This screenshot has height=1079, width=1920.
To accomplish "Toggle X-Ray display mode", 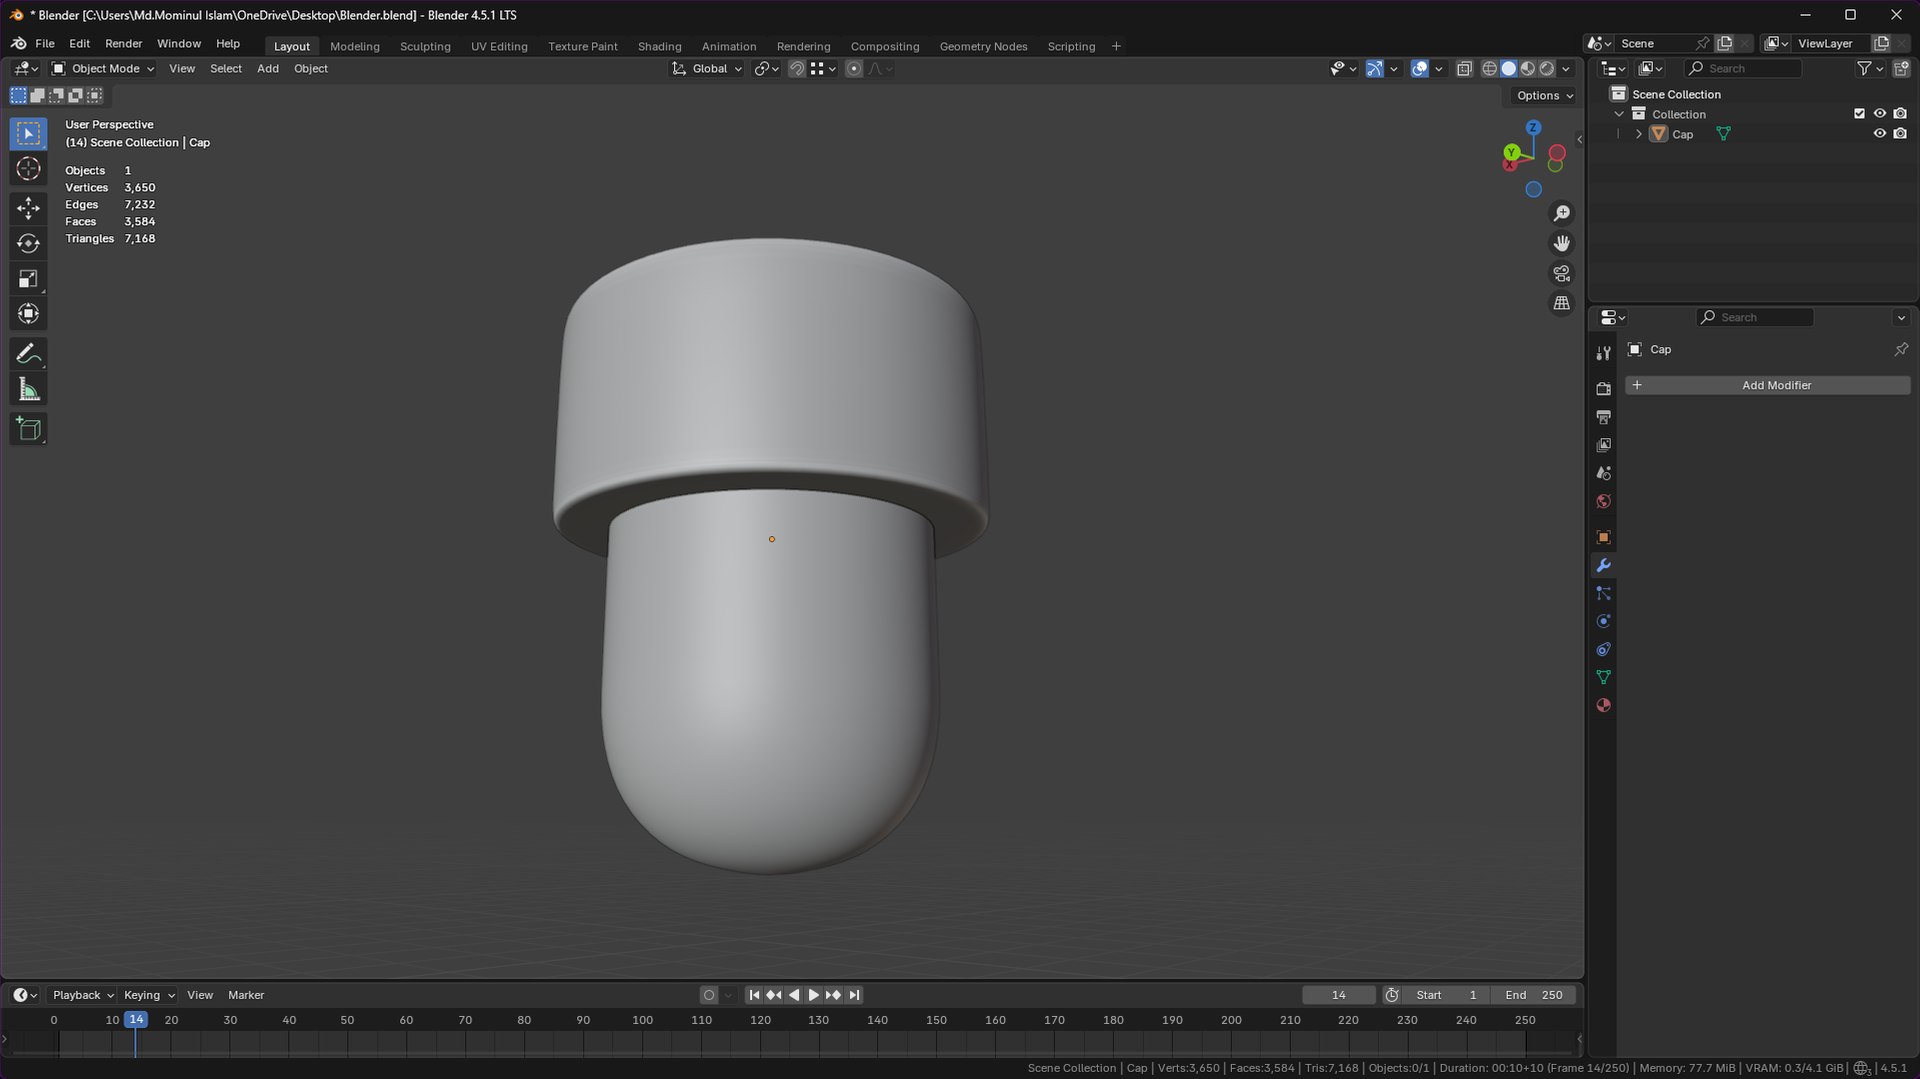I will point(1464,69).
